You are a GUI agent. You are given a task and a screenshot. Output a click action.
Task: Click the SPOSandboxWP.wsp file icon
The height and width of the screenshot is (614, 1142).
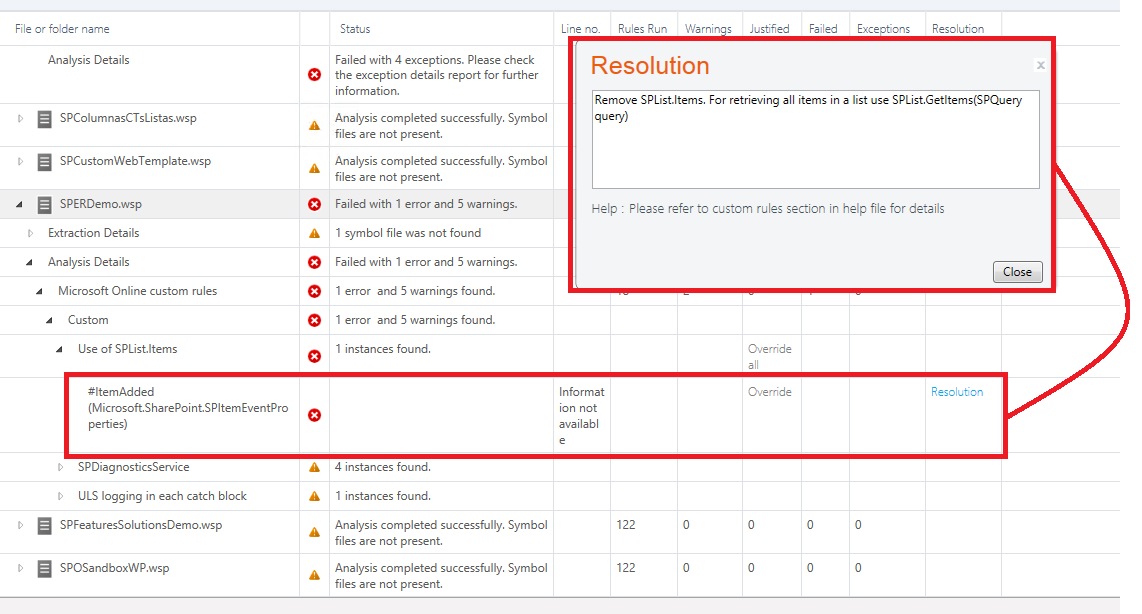44,569
